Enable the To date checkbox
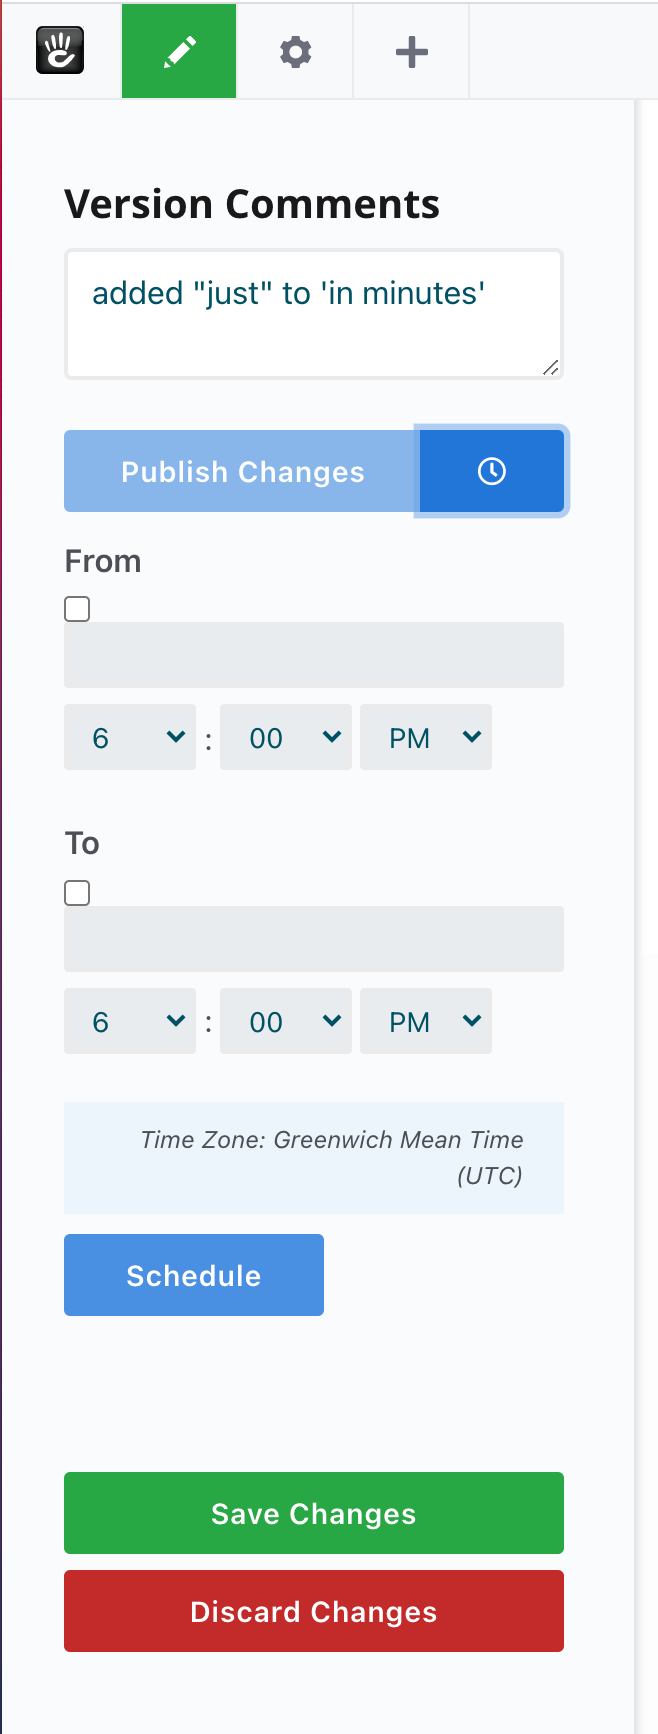This screenshot has width=658, height=1734. pyautogui.click(x=76, y=892)
